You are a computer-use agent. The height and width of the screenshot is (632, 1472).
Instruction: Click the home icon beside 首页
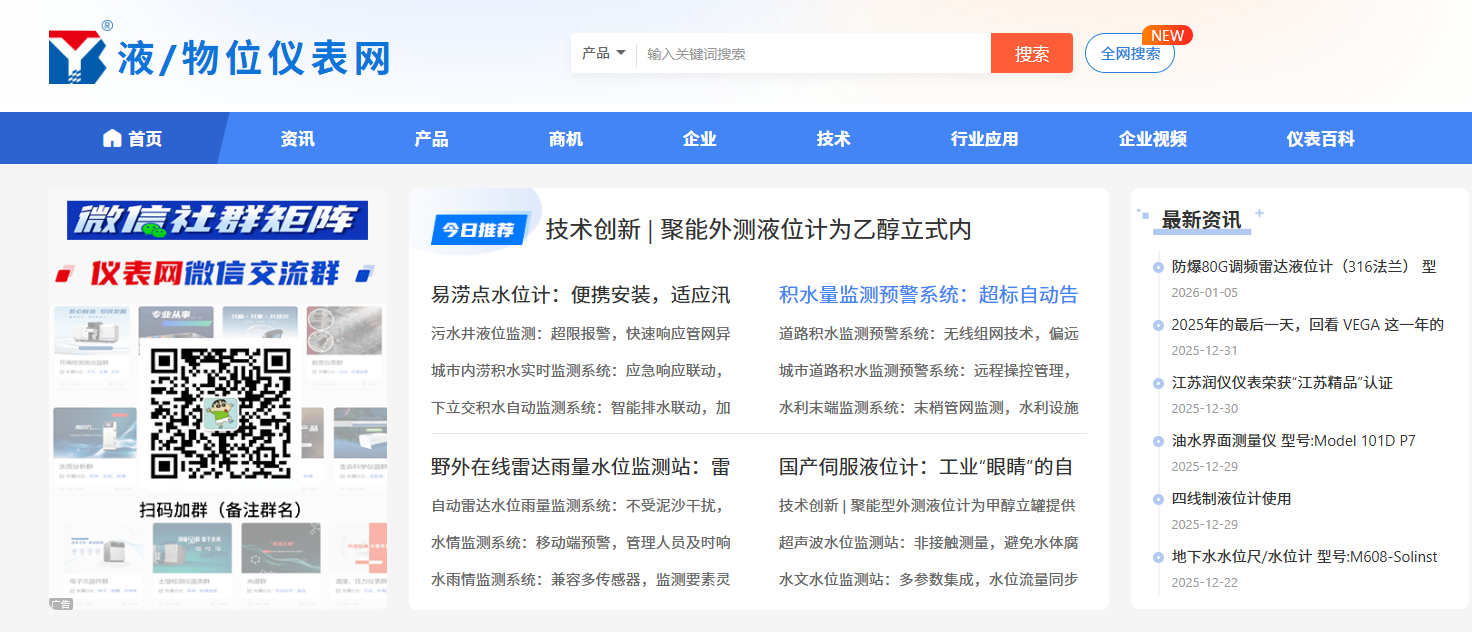(x=112, y=139)
